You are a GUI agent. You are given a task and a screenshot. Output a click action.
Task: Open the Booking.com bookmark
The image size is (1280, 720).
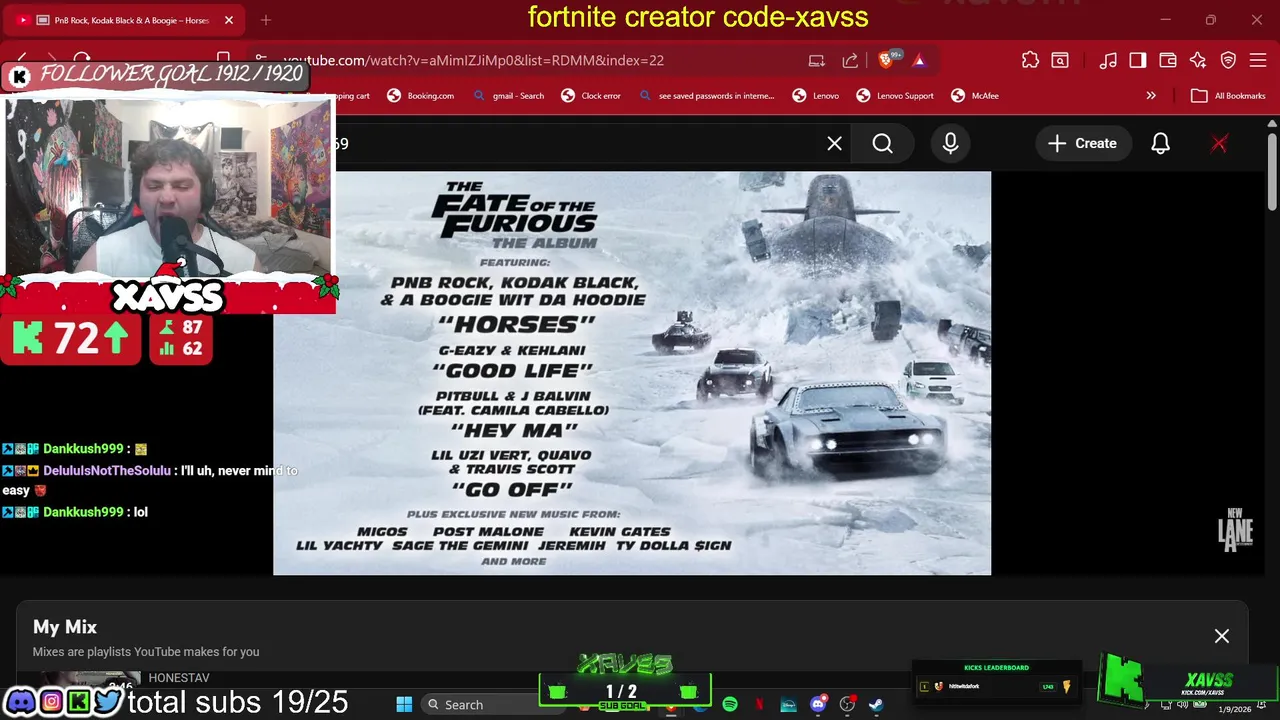pyautogui.click(x=421, y=96)
